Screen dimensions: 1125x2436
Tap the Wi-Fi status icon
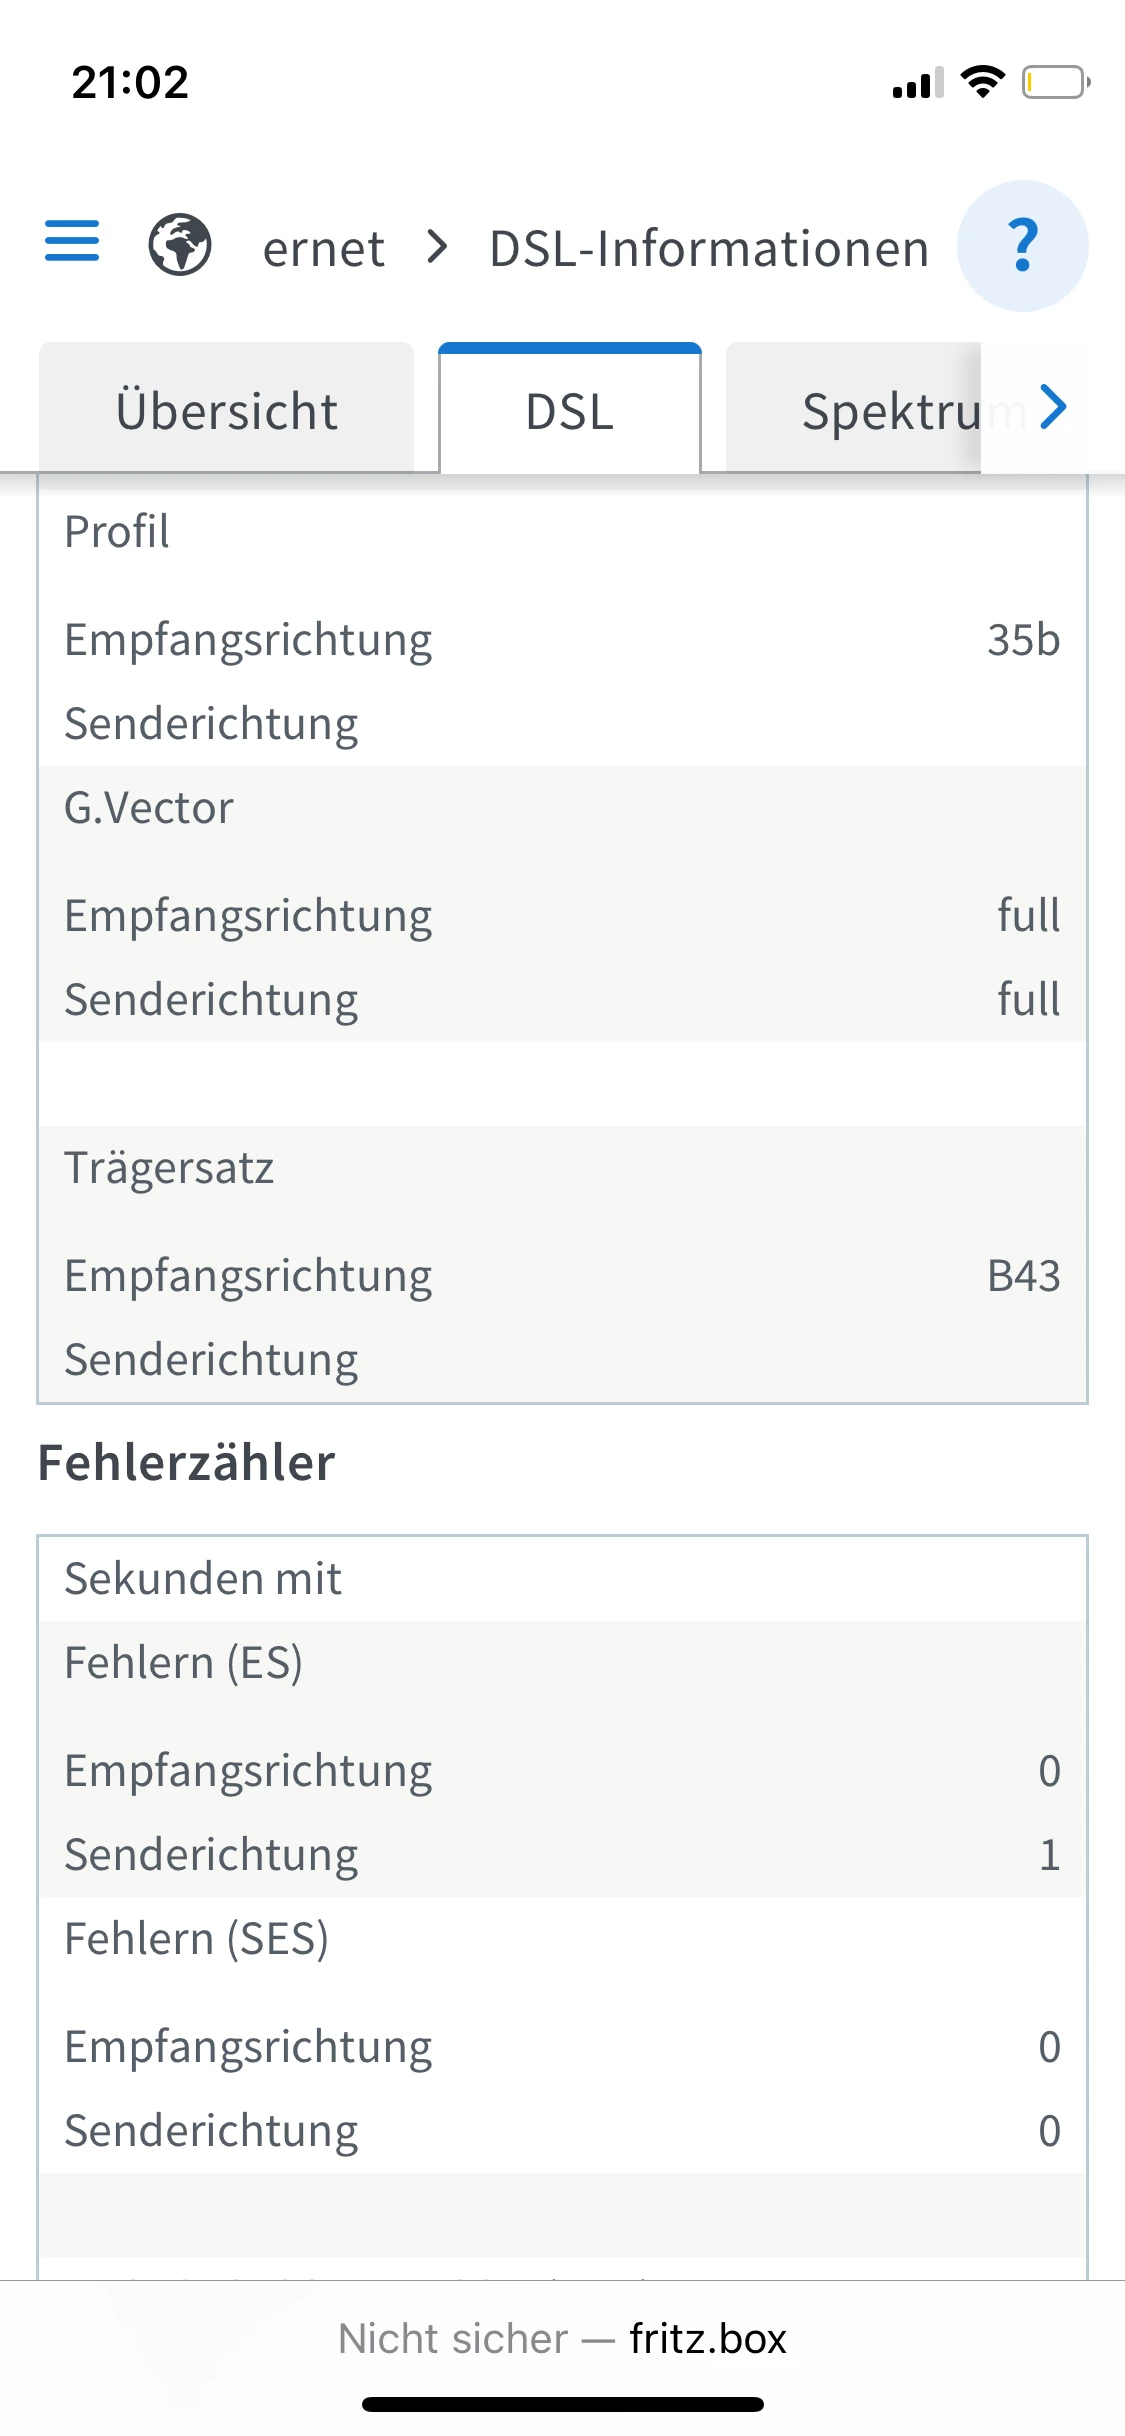tap(982, 82)
